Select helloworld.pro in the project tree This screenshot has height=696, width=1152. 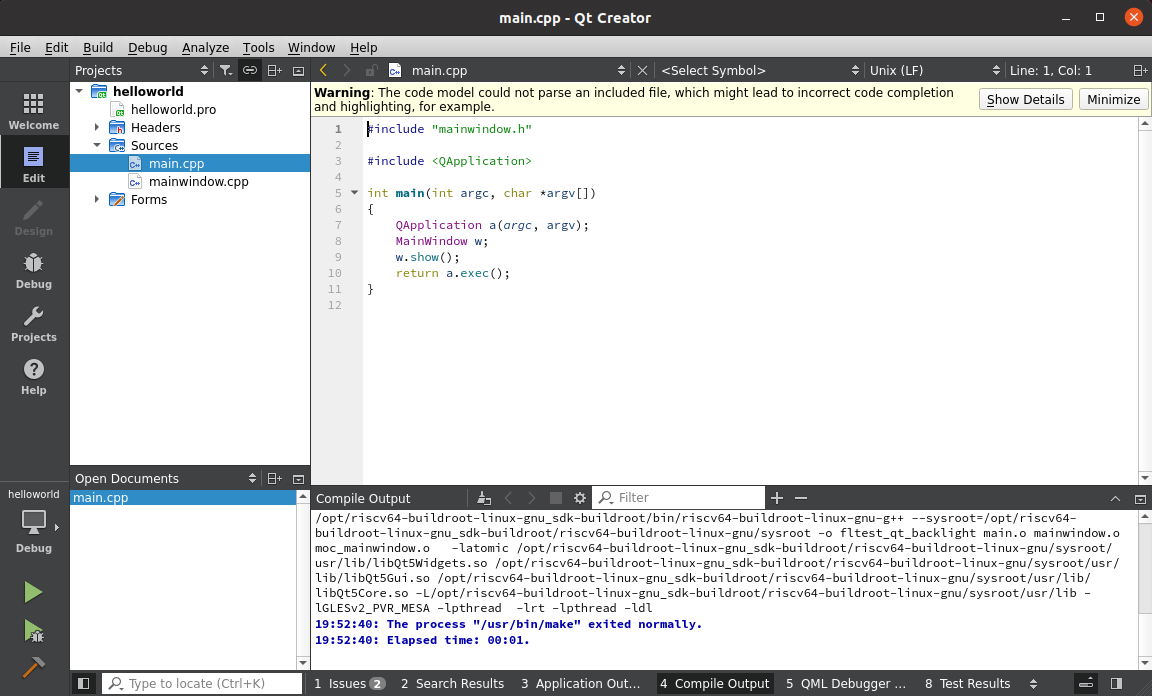tap(173, 110)
